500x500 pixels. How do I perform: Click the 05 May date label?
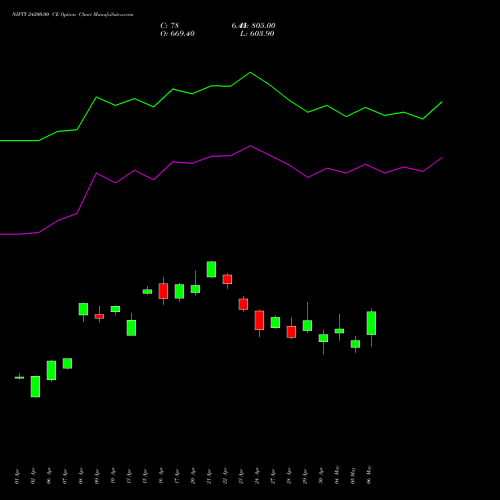click(x=353, y=475)
